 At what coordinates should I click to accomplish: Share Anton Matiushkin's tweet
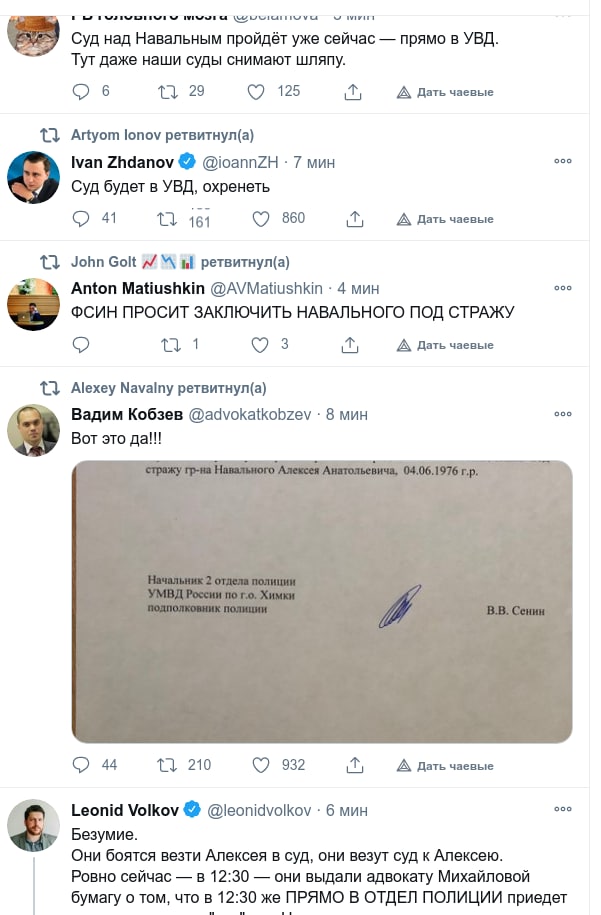350,345
